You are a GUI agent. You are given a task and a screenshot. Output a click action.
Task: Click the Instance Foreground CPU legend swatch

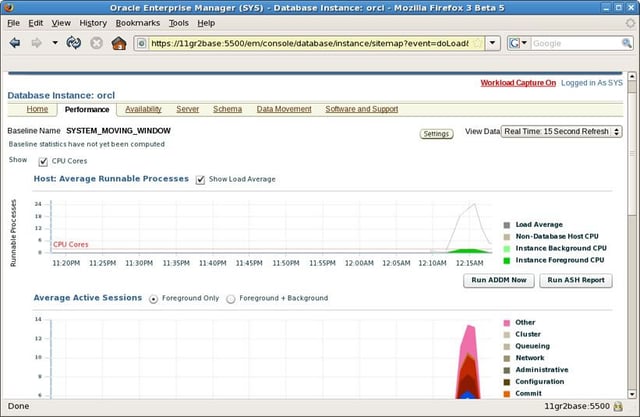coord(507,261)
